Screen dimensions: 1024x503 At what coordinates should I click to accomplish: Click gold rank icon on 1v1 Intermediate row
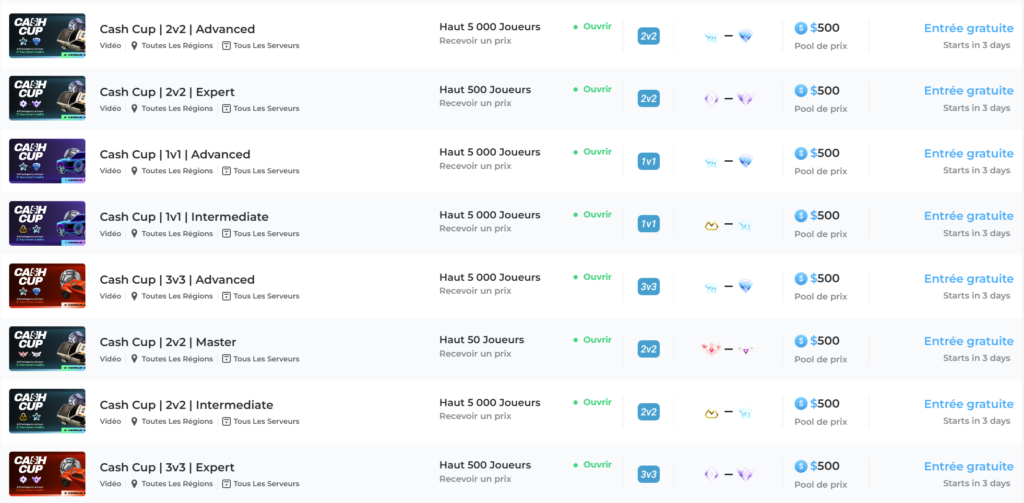pos(711,225)
